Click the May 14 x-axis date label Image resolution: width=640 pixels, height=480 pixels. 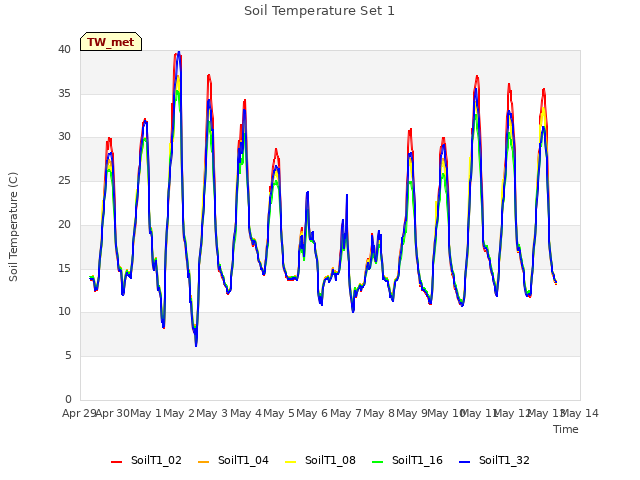(580, 413)
